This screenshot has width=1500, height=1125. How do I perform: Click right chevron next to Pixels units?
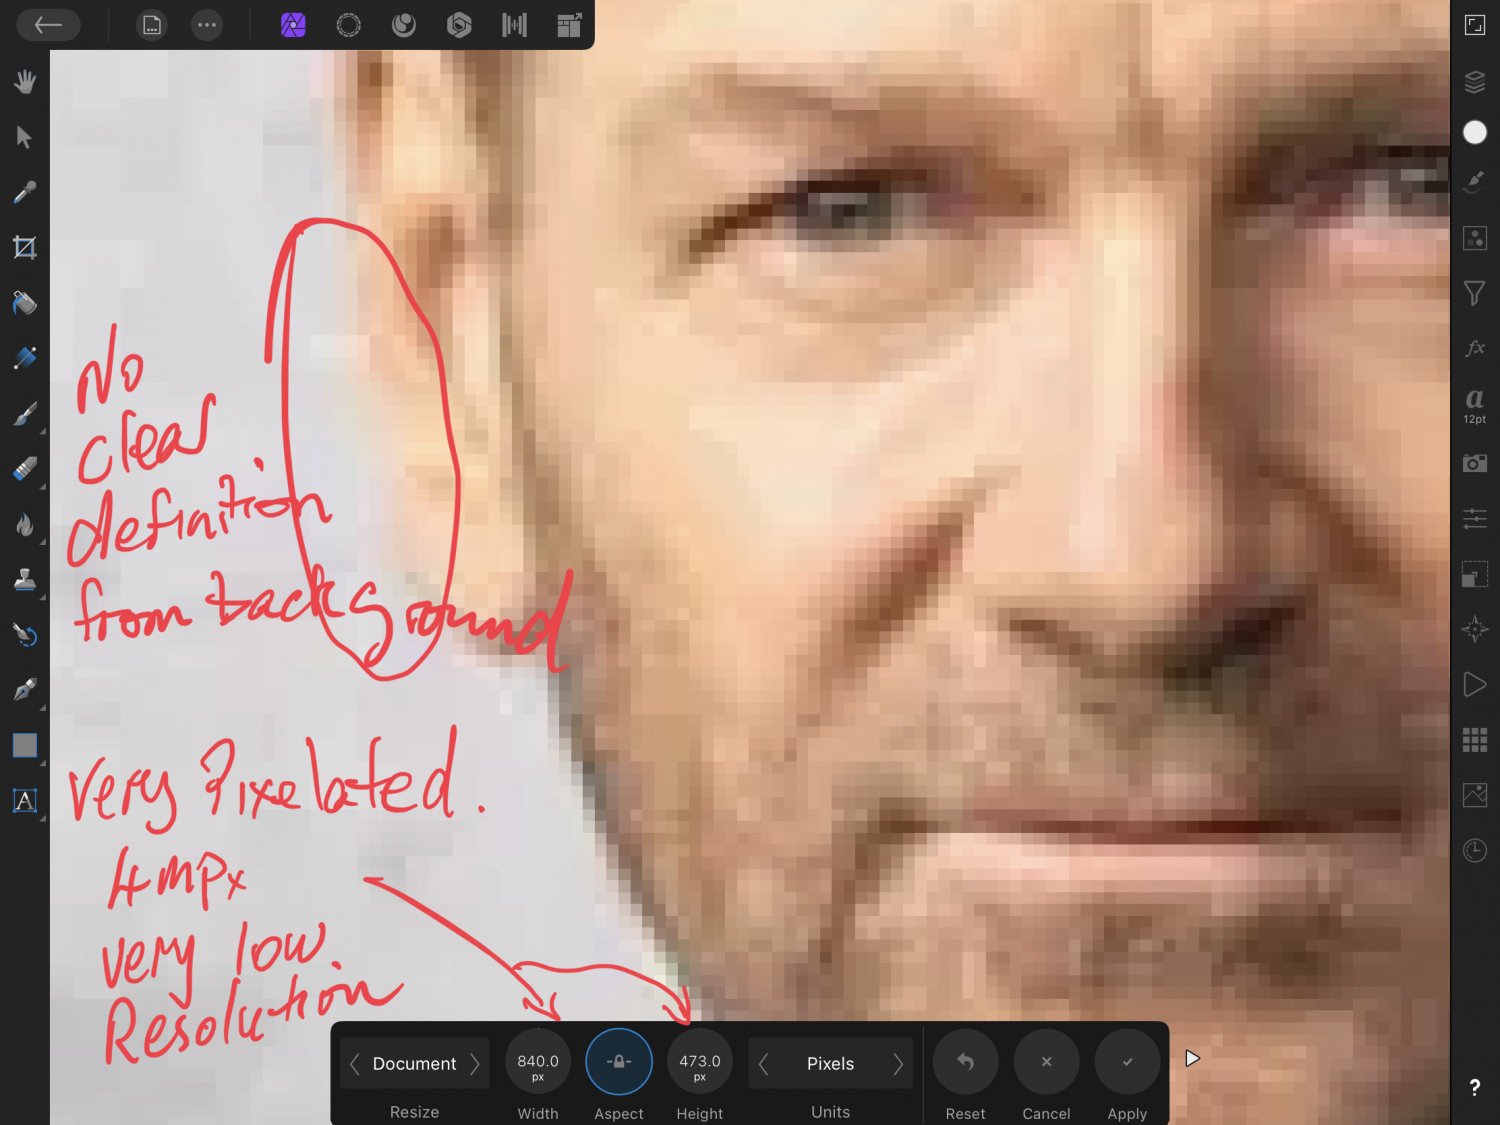click(x=897, y=1064)
